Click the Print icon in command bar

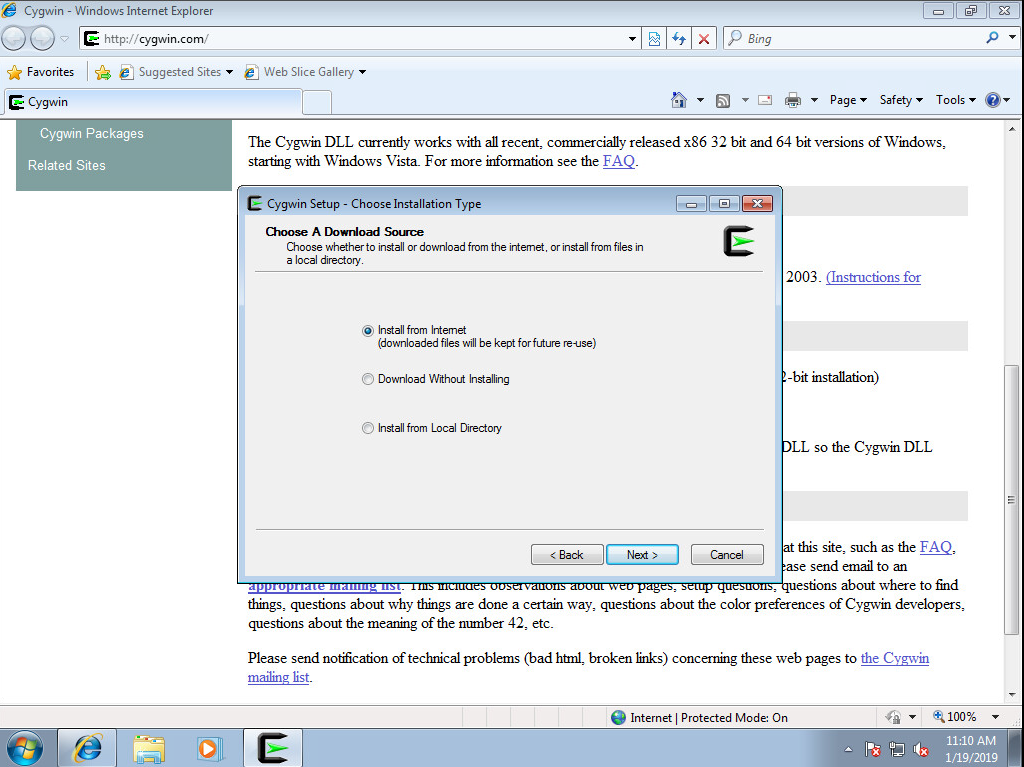click(793, 100)
